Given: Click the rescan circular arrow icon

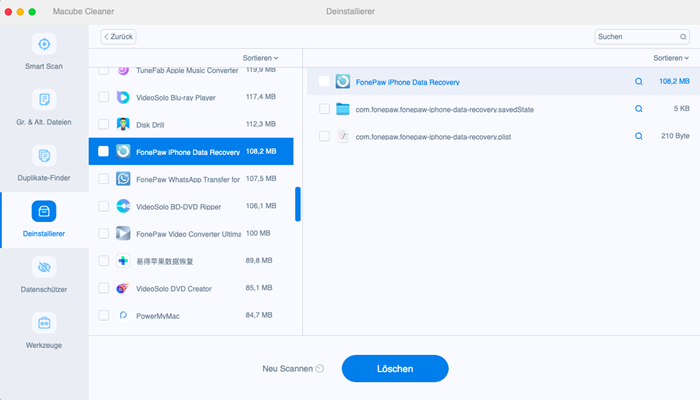Looking at the screenshot, I should point(320,369).
